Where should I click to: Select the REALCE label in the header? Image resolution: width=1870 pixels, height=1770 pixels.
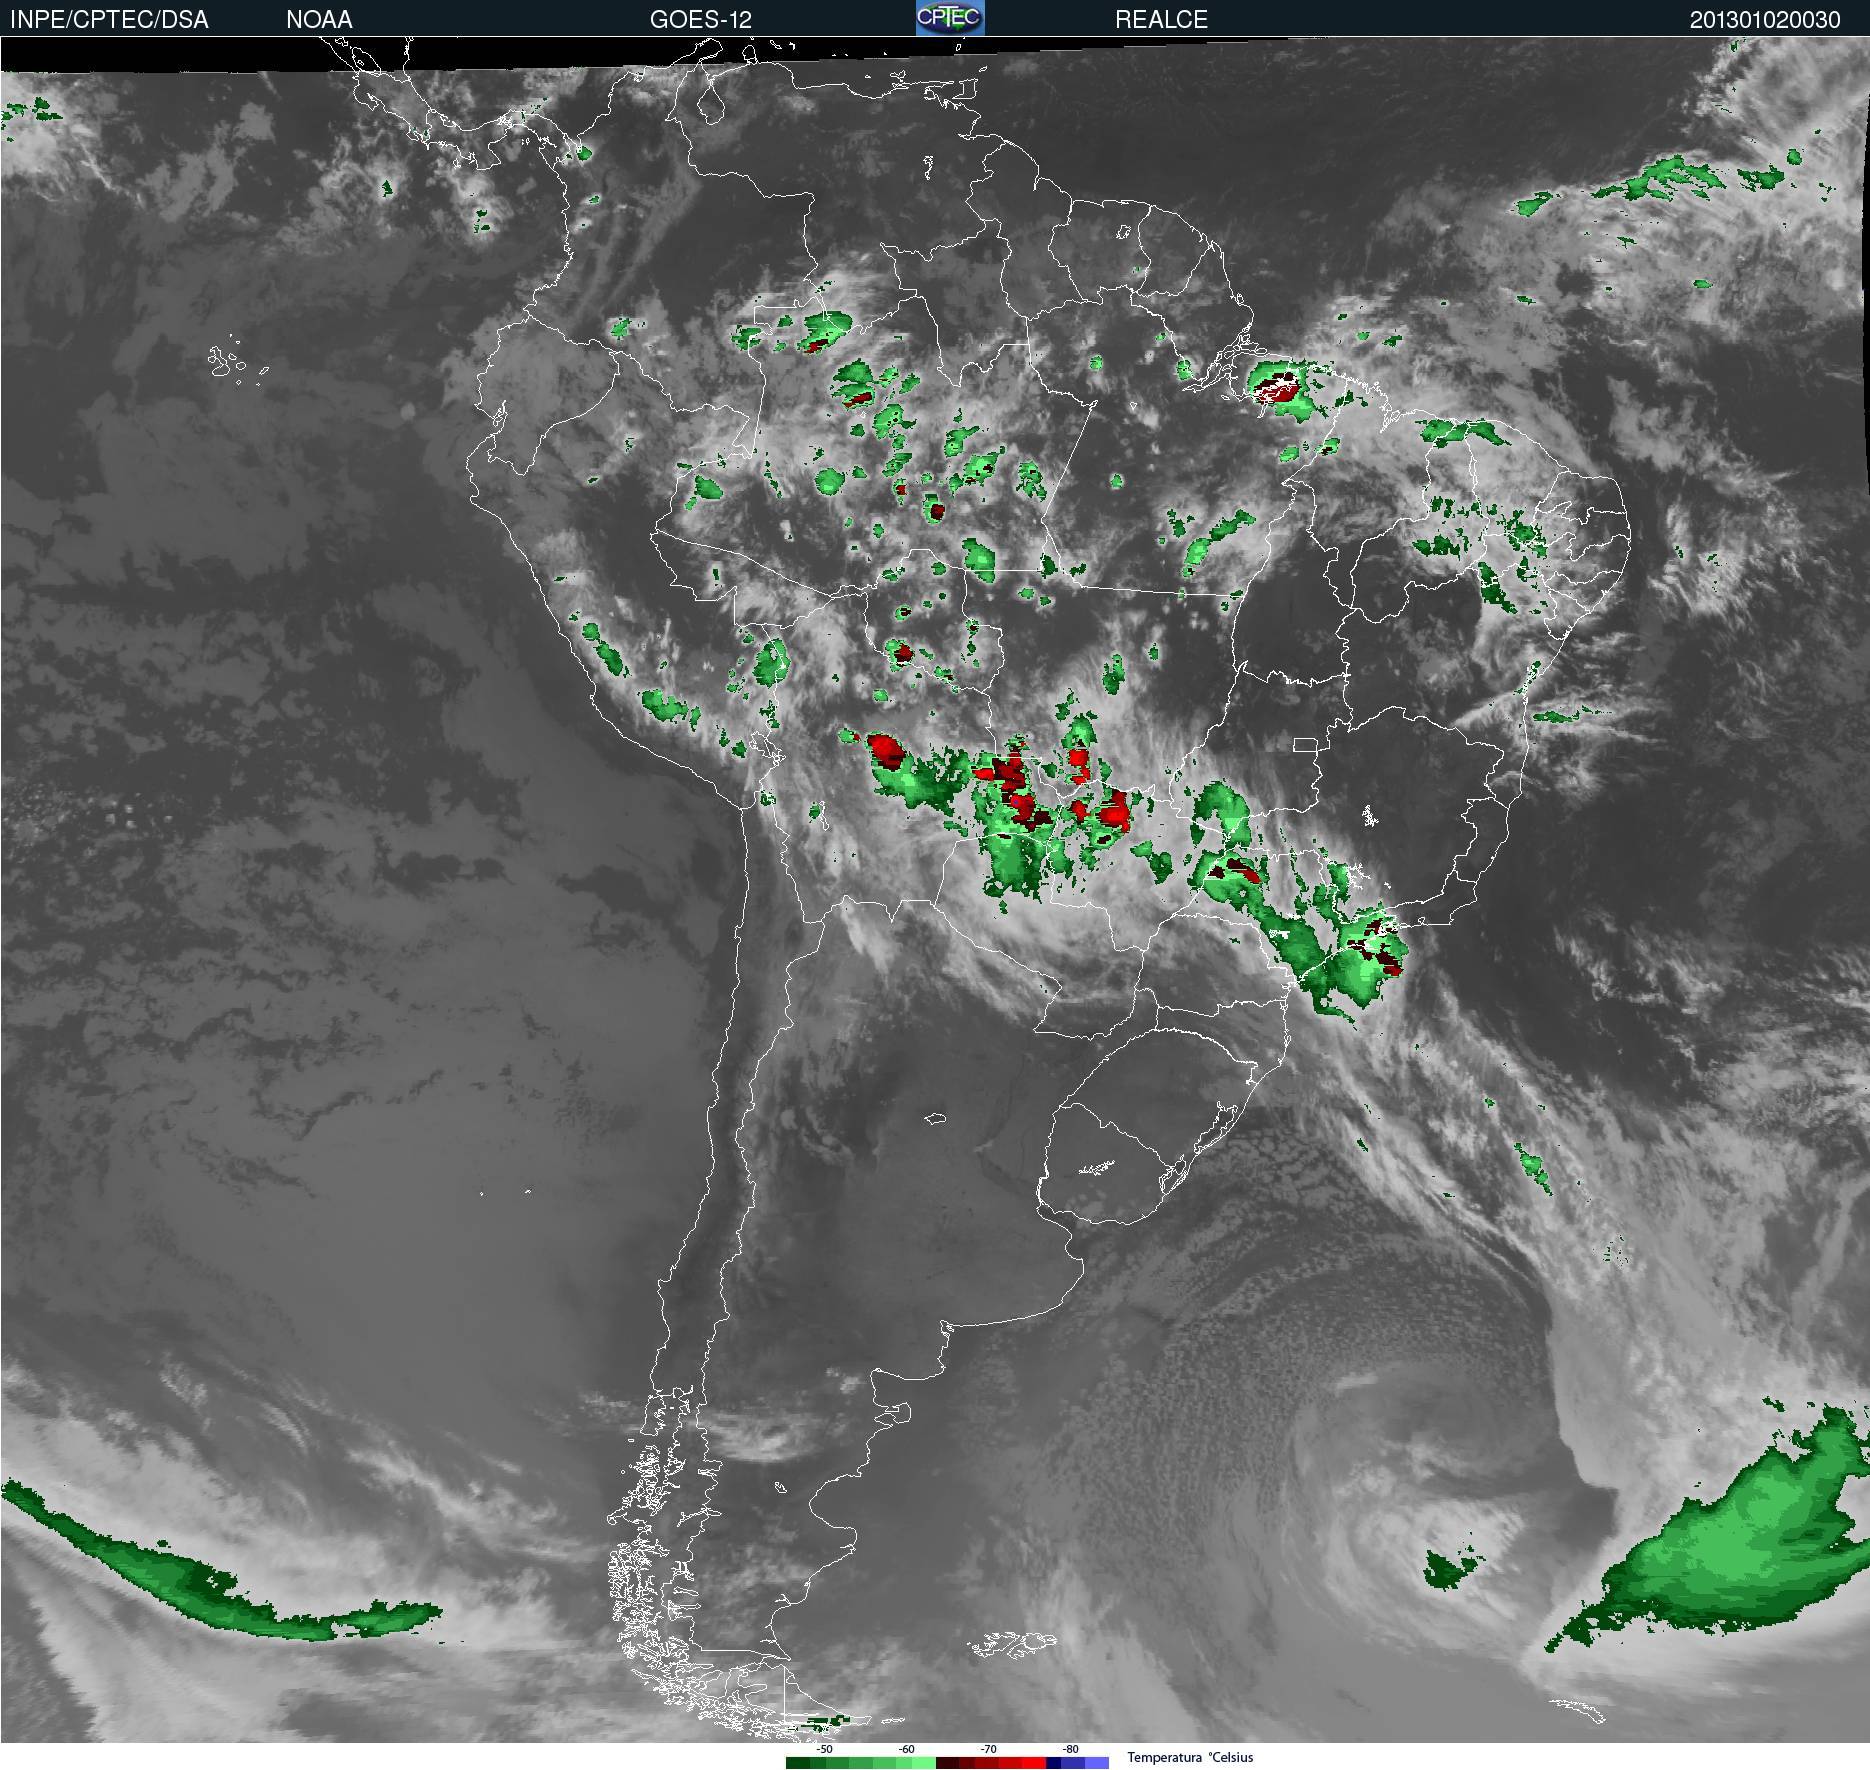[x=1161, y=20]
